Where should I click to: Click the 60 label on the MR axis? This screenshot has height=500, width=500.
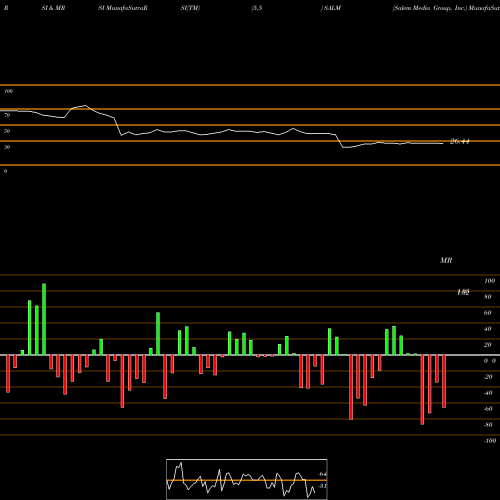point(488,313)
